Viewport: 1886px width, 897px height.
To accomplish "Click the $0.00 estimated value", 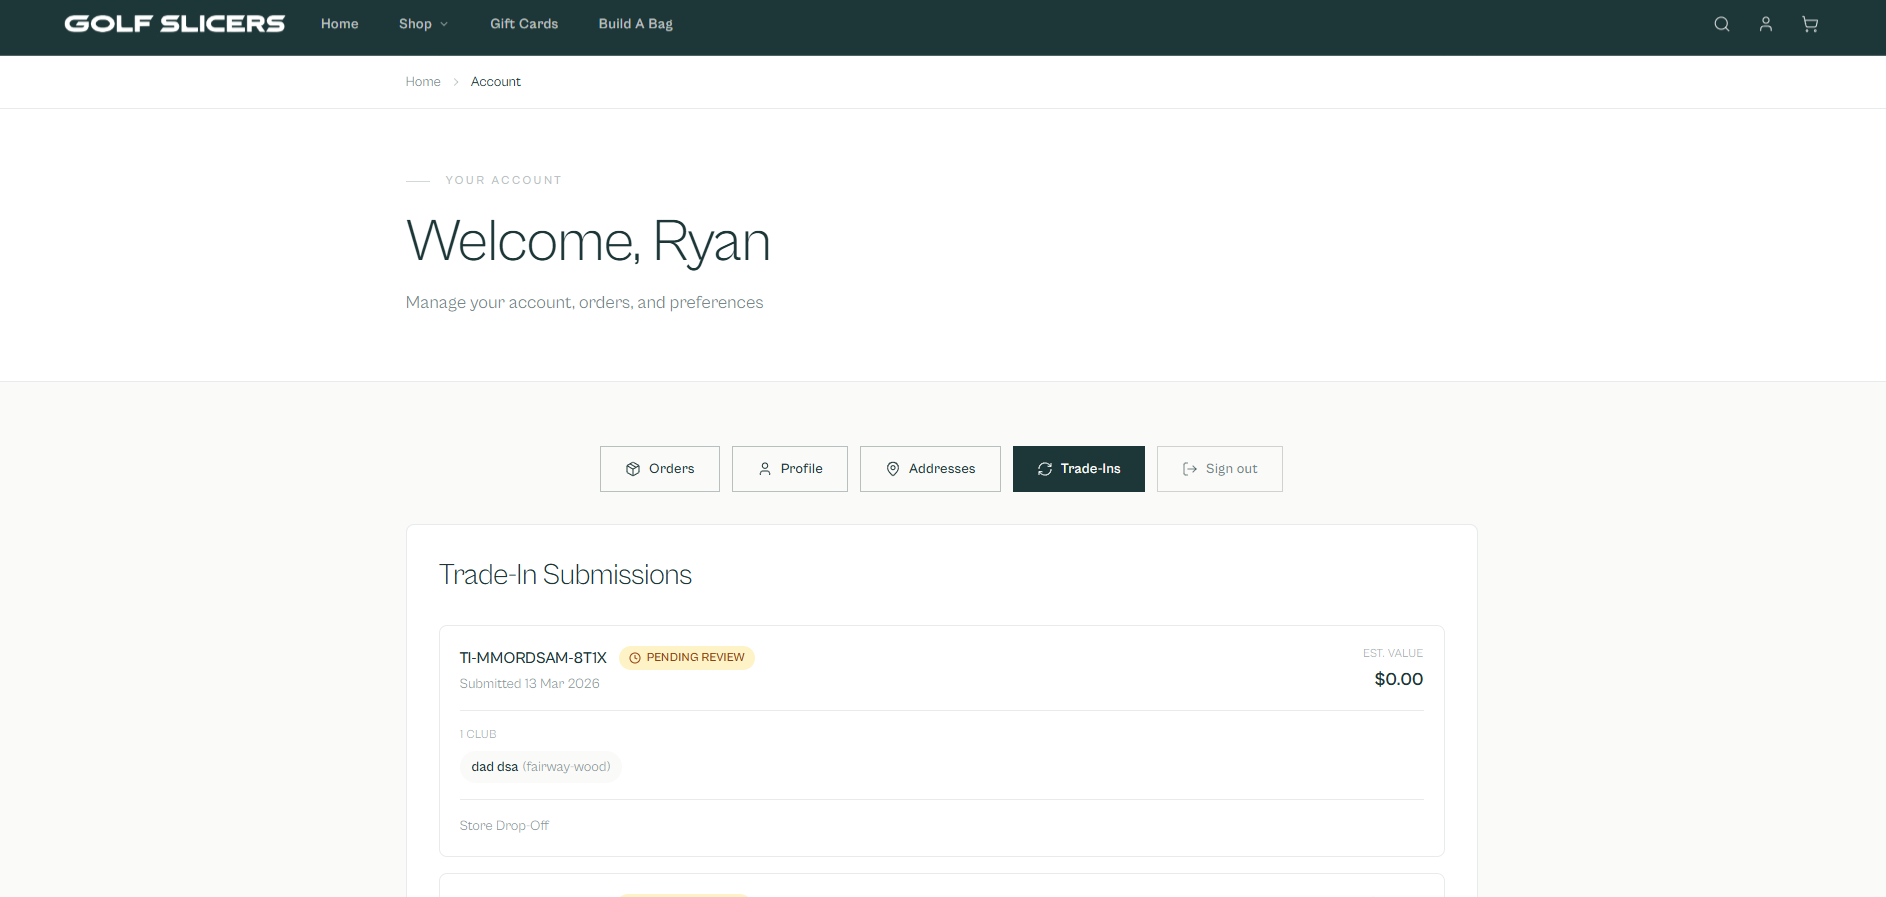I will (x=1398, y=679).
